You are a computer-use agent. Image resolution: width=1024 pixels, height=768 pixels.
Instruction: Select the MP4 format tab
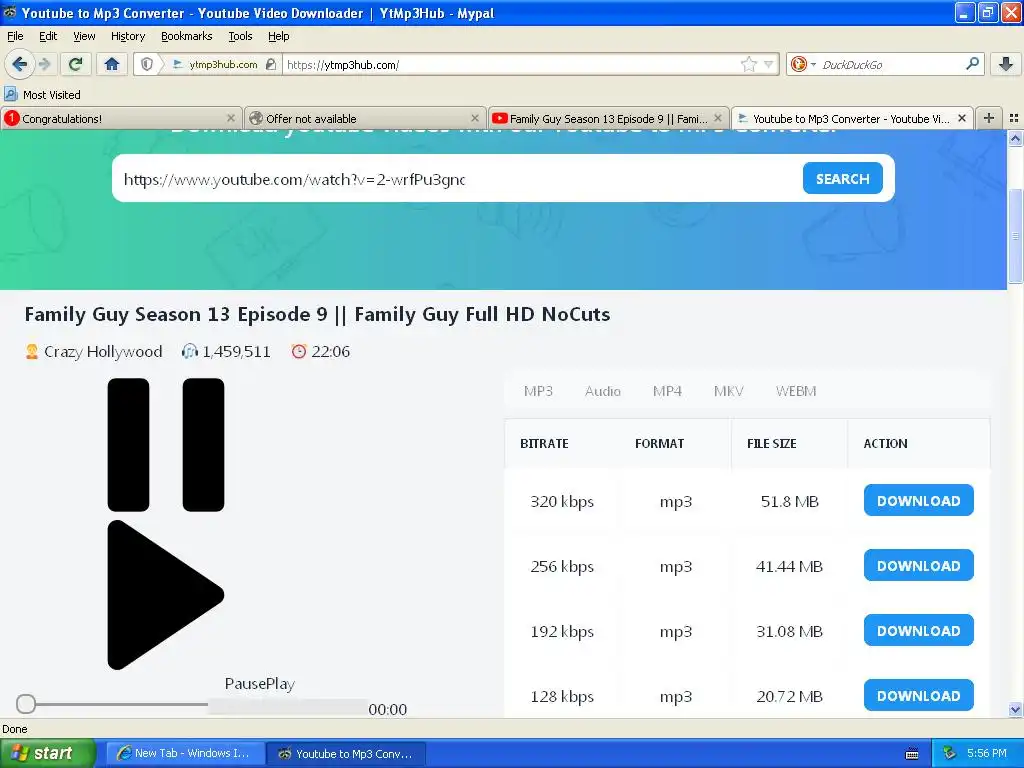(667, 391)
